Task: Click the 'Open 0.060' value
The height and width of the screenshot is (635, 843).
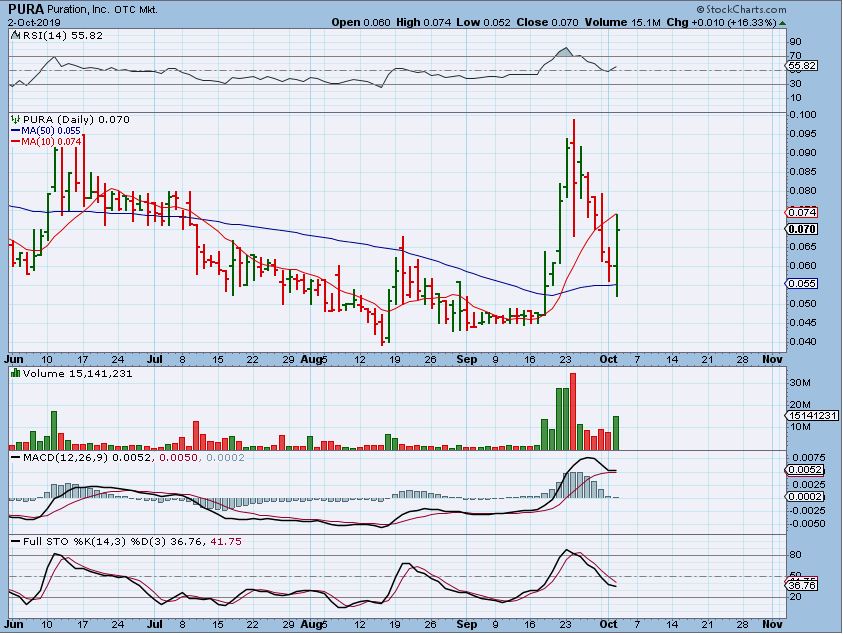Action: click(361, 23)
